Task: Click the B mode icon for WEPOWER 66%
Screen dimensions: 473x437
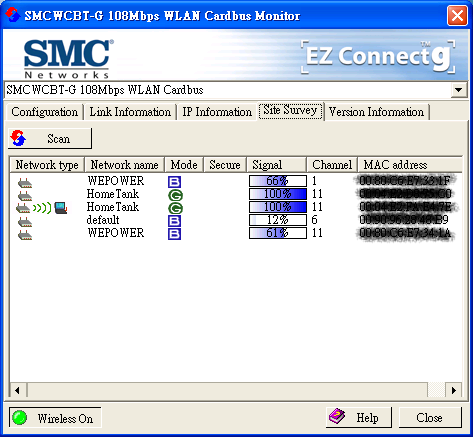Action: 174,182
